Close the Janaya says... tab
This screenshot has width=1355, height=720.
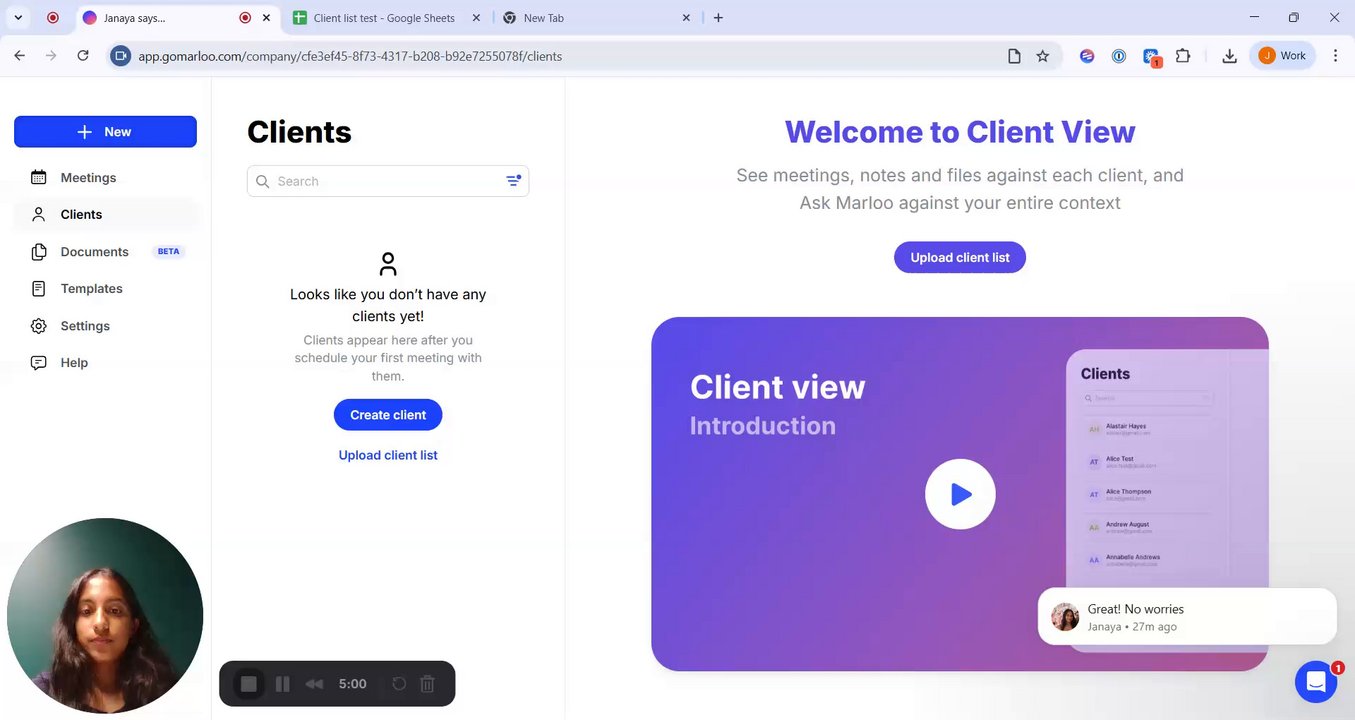pyautogui.click(x=266, y=18)
